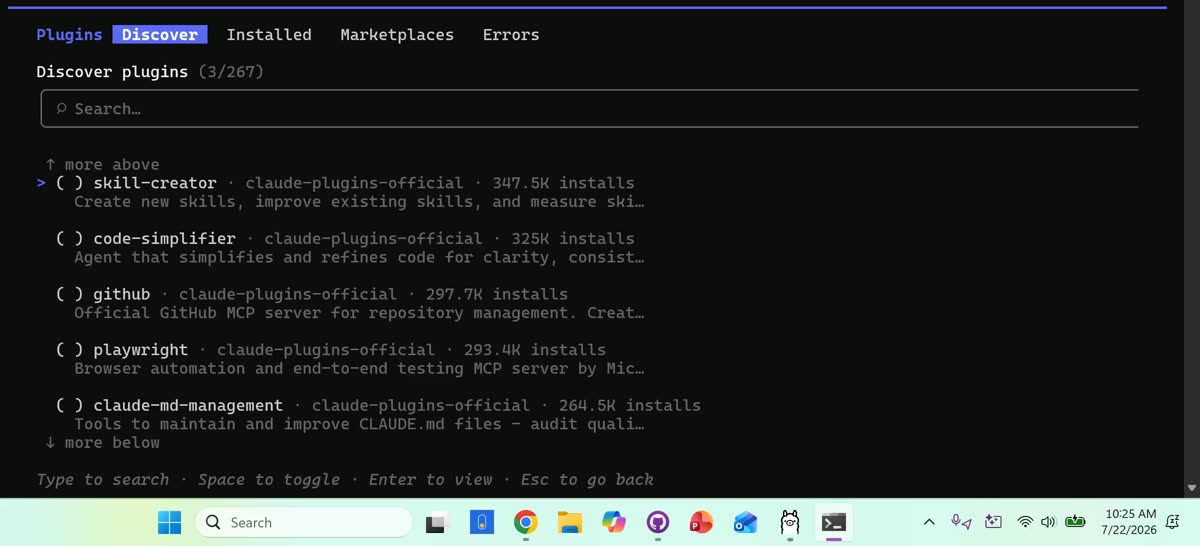Screen dimensions: 1200x546
Task: Click 'claude-plugins-official' beside github
Action: 288,294
